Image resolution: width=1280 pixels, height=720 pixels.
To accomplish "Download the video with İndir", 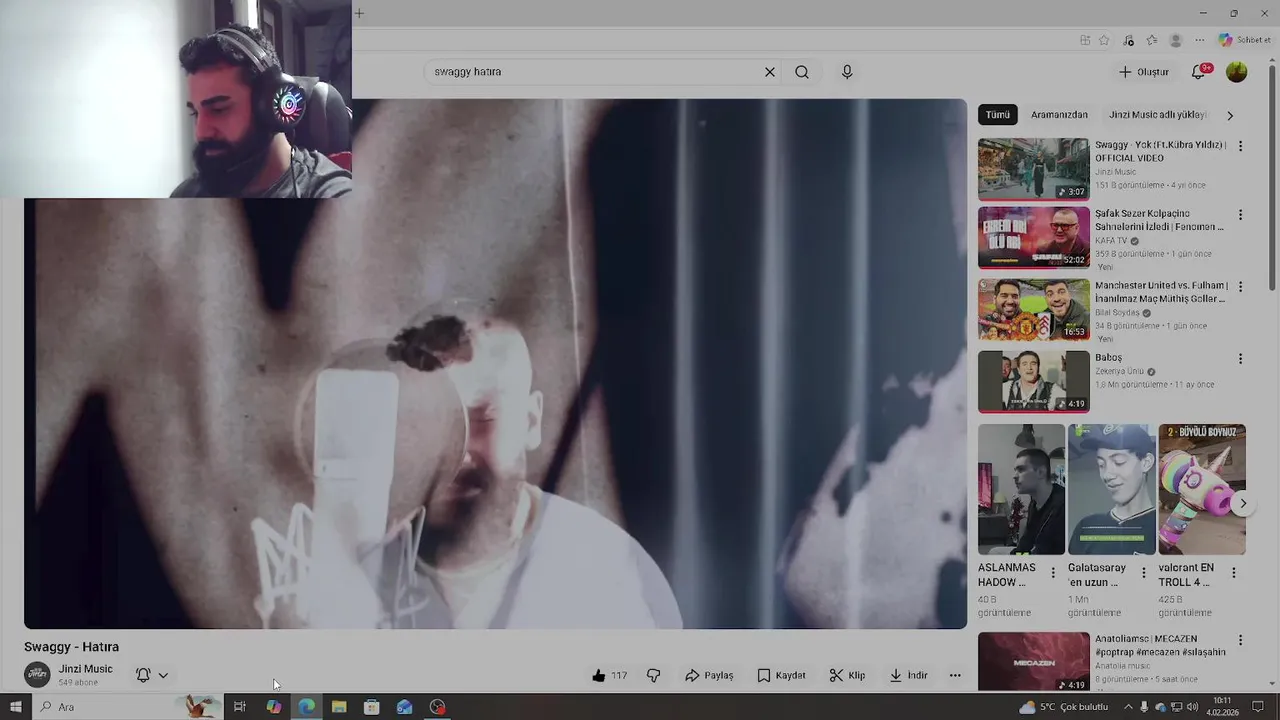I will point(908,675).
